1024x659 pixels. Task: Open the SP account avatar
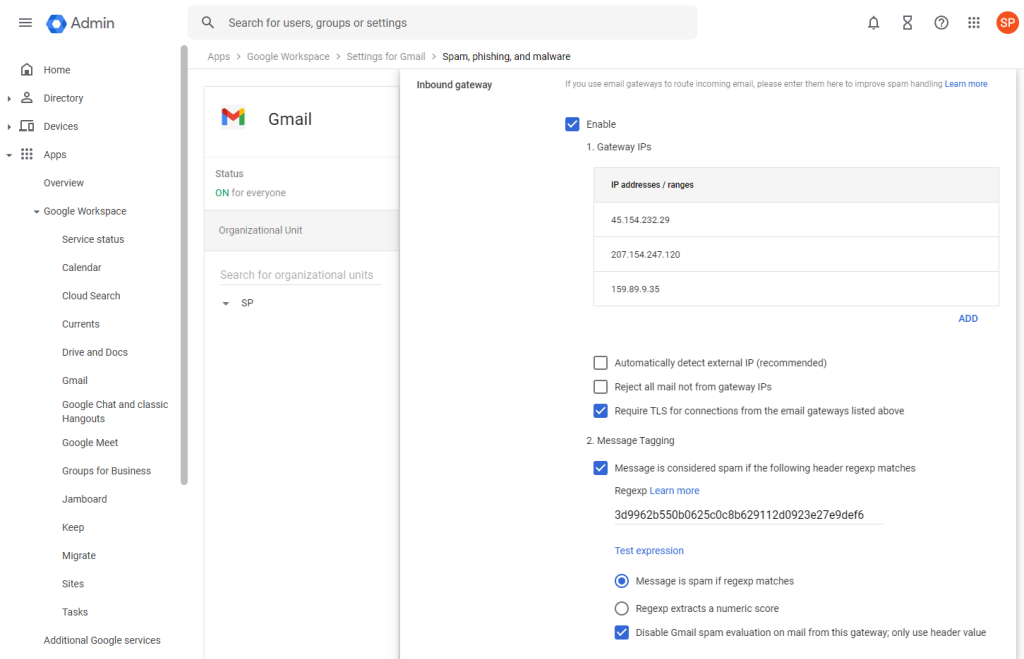click(1007, 23)
